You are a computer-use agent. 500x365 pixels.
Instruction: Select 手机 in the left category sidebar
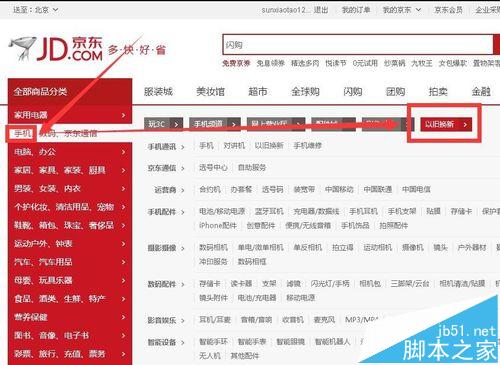(x=22, y=134)
